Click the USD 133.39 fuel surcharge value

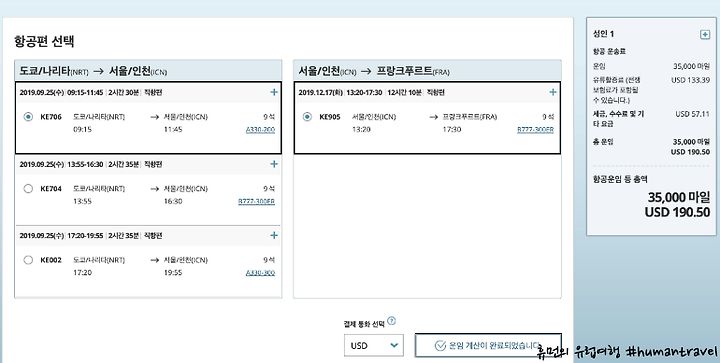pyautogui.click(x=691, y=80)
